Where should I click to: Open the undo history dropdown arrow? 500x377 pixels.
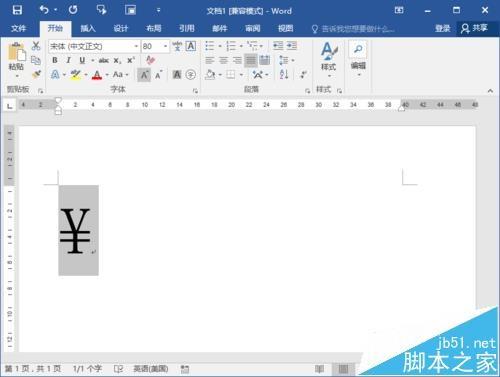point(55,10)
